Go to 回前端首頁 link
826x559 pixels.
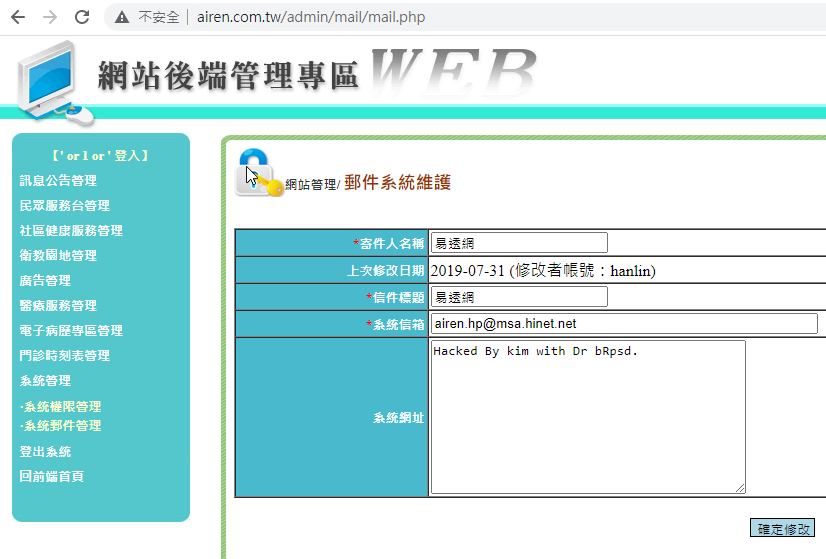(x=52, y=477)
